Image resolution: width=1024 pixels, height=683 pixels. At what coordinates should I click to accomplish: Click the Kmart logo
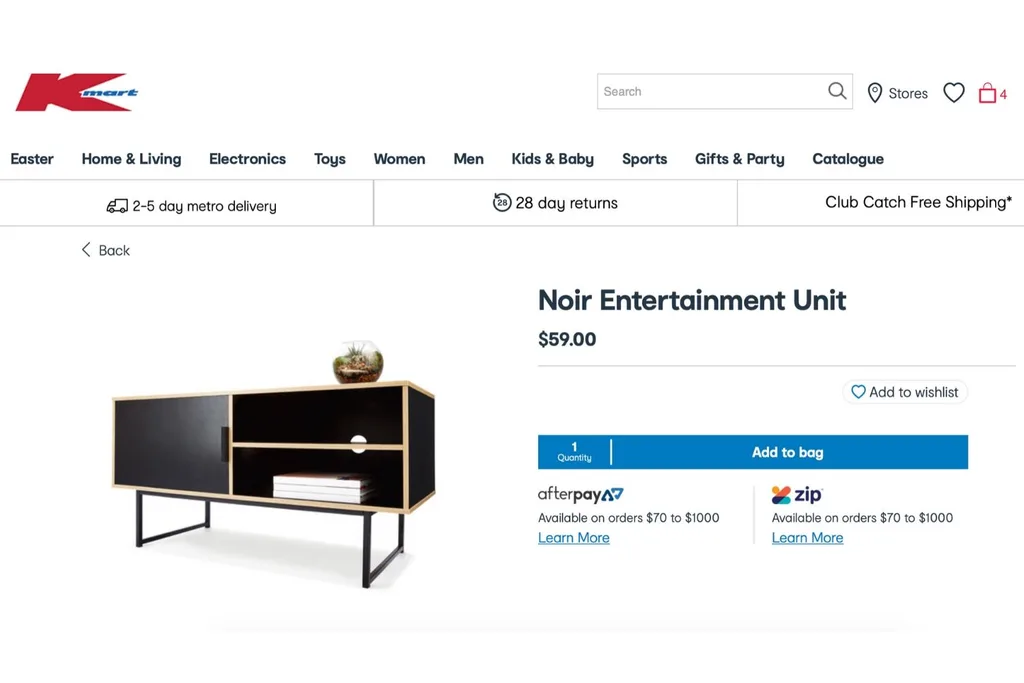tap(77, 92)
